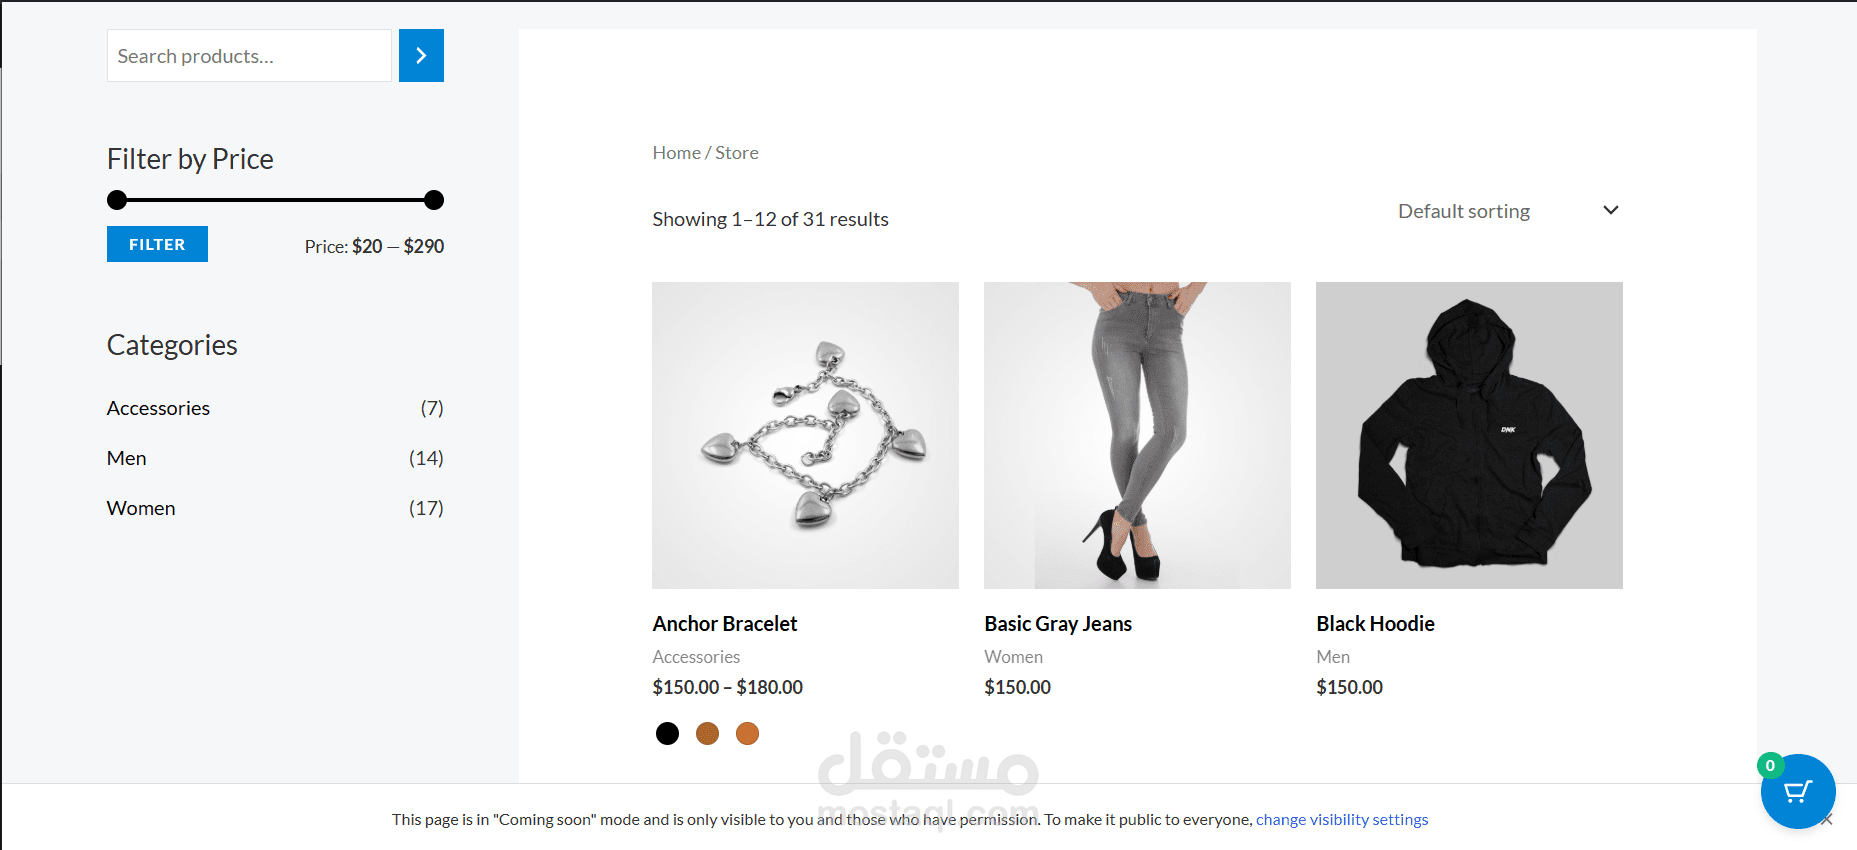Open the Accessories category
This screenshot has width=1857, height=850.
click(158, 408)
